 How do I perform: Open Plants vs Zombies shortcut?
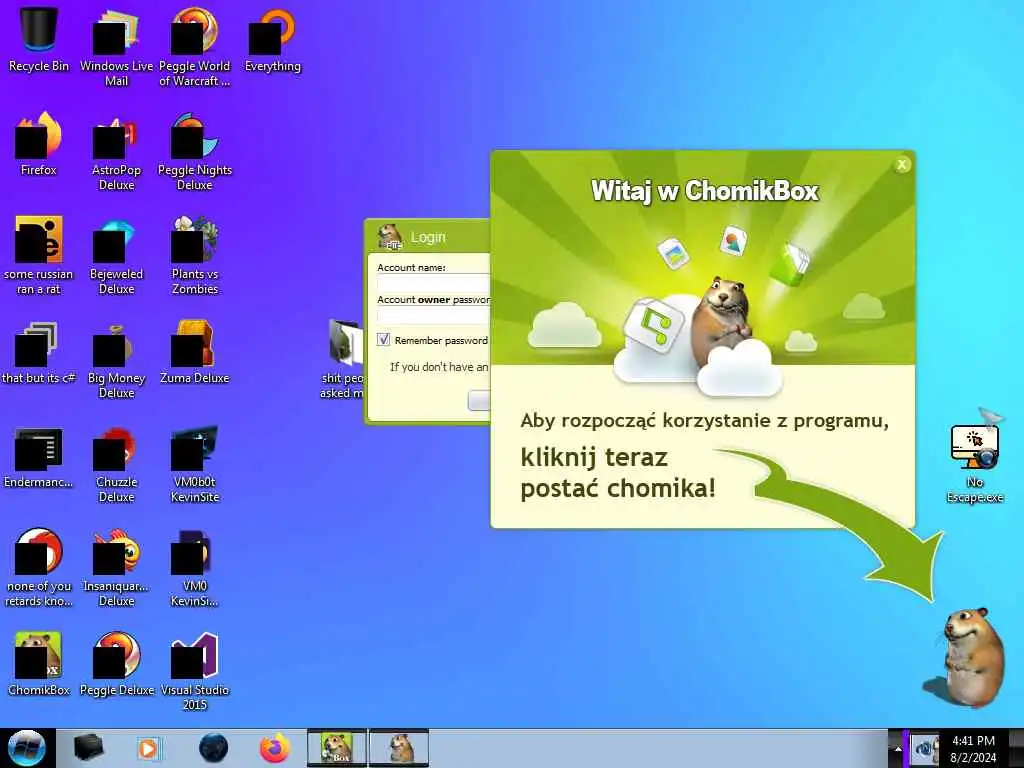[195, 255]
